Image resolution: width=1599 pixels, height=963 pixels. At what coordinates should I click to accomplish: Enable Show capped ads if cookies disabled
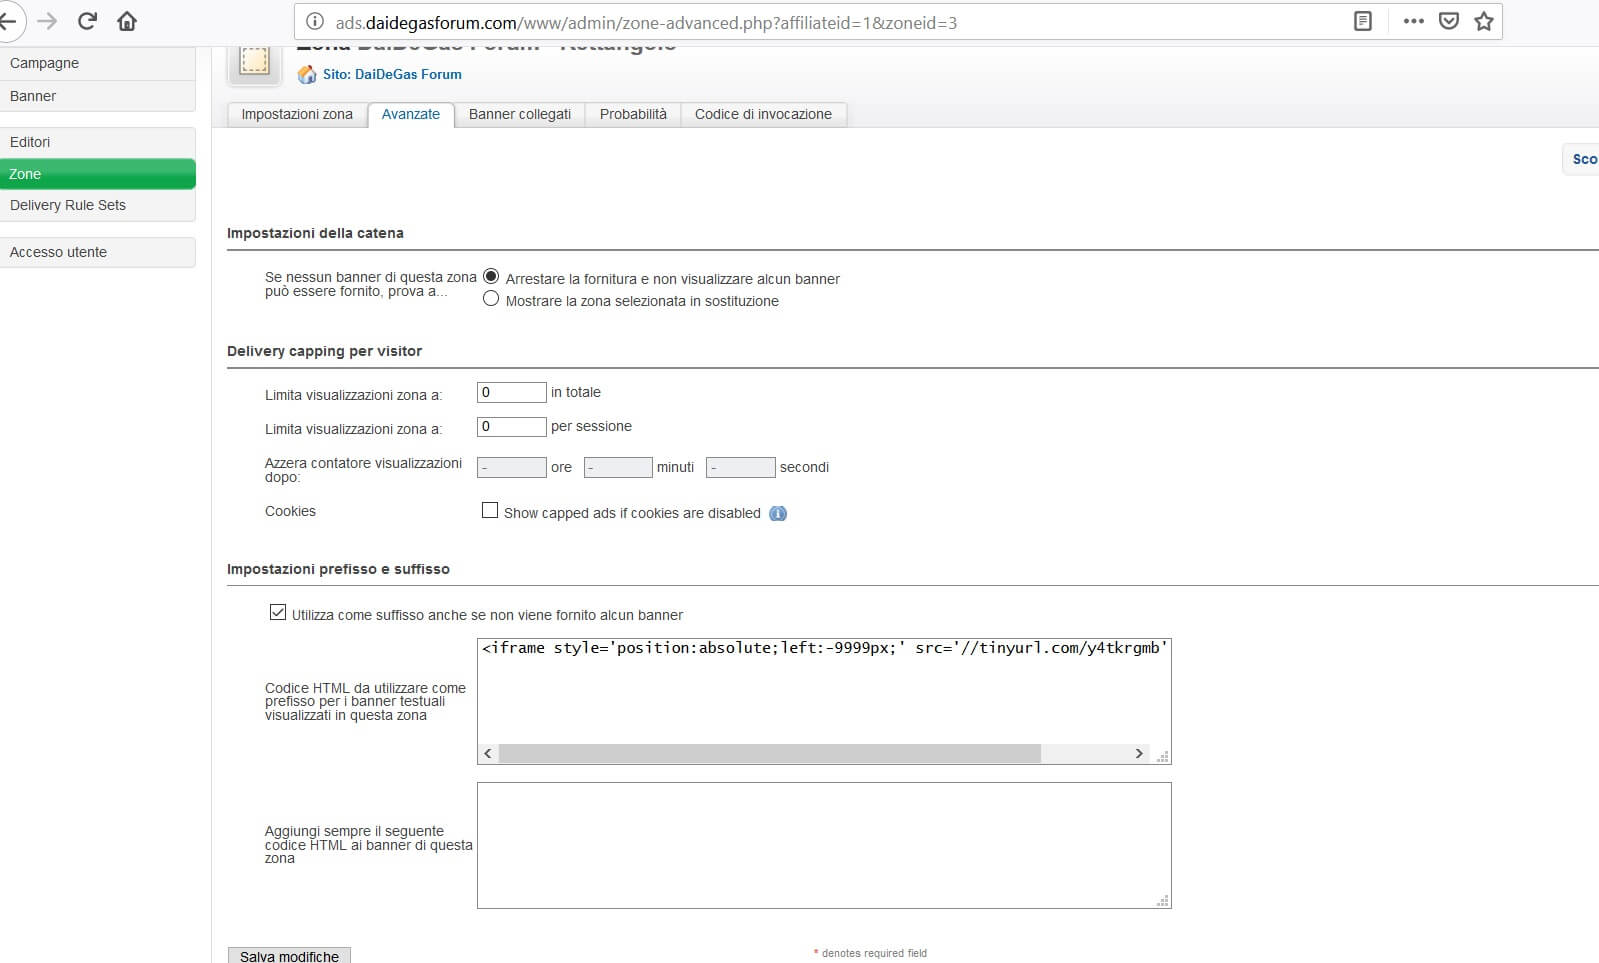pyautogui.click(x=490, y=510)
